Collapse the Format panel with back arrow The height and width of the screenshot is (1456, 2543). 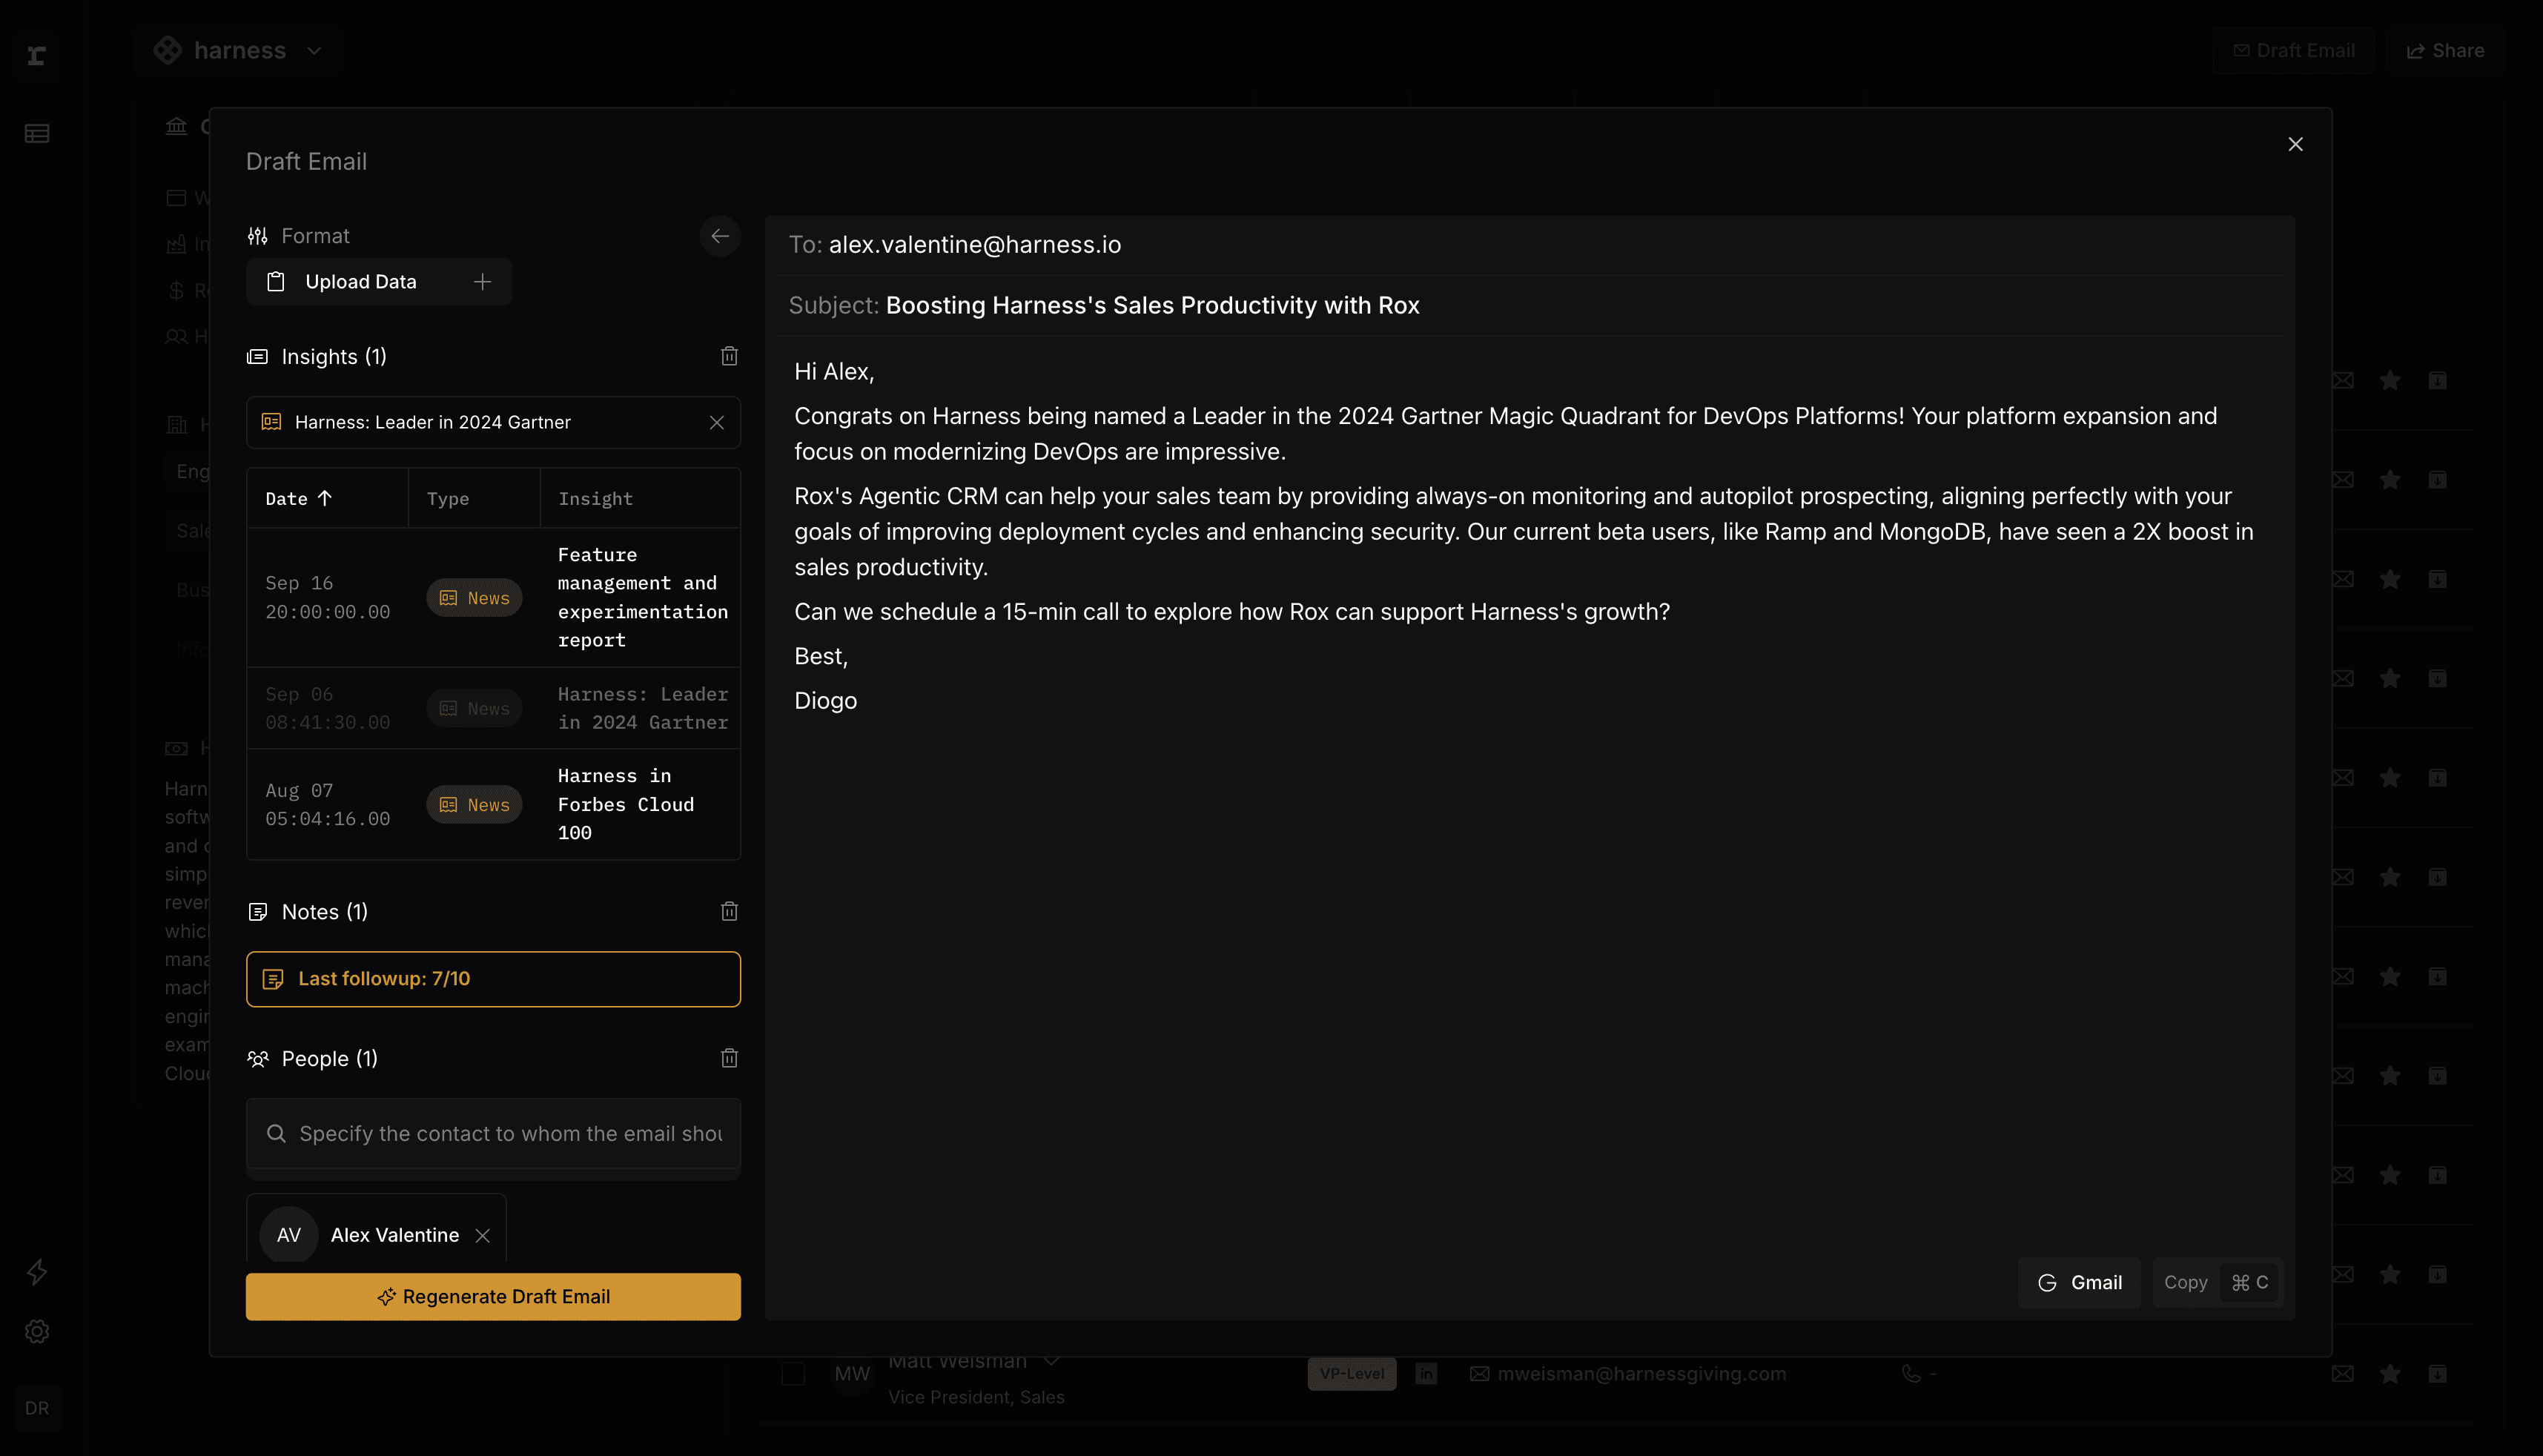[719, 236]
